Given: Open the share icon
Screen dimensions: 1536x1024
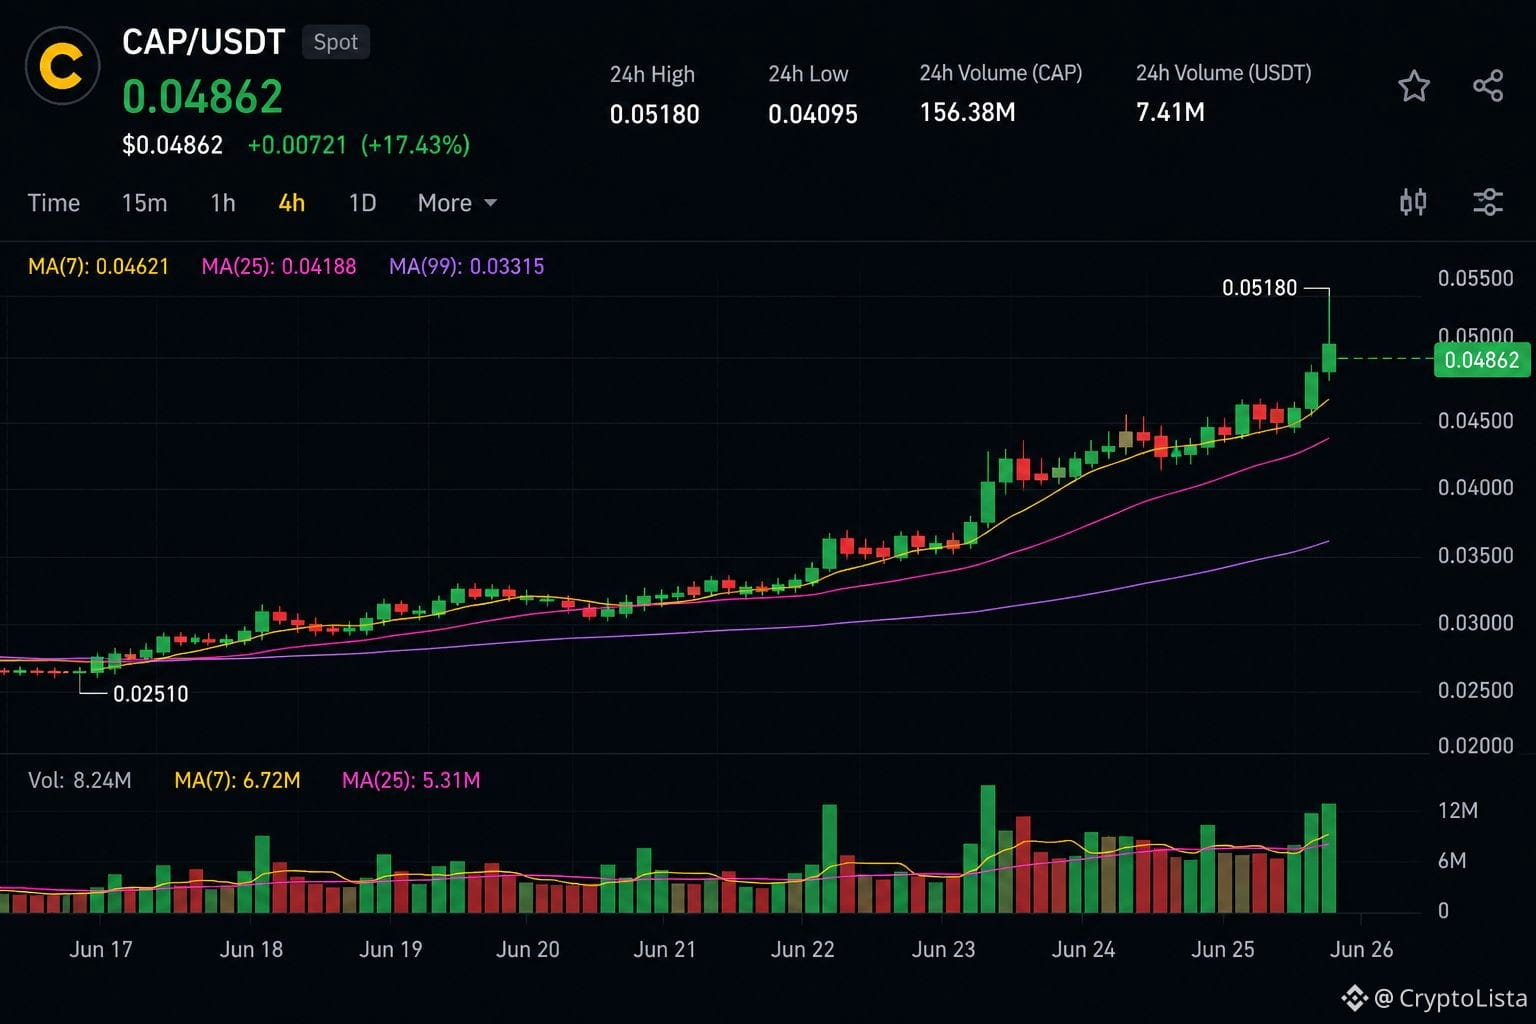Looking at the screenshot, I should [x=1488, y=86].
